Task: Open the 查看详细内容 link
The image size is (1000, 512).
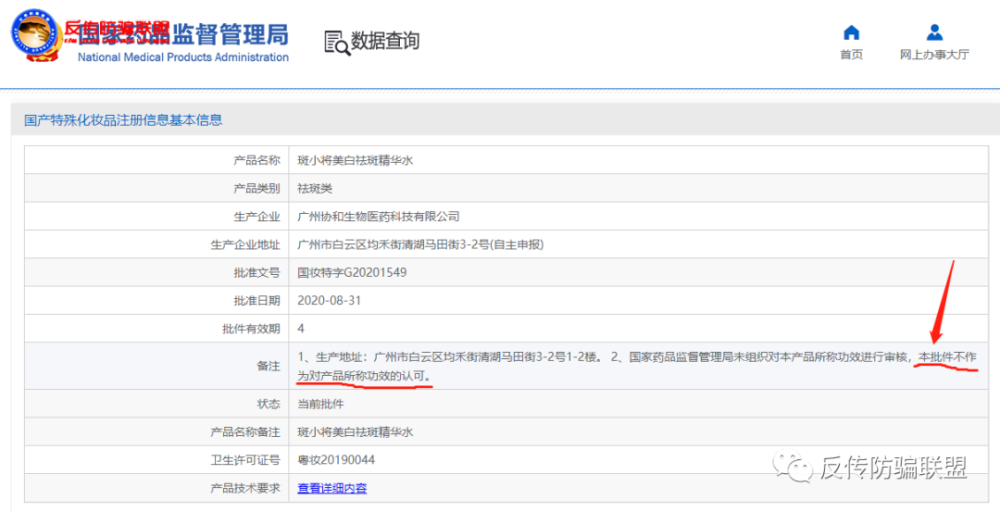Action: 332,488
